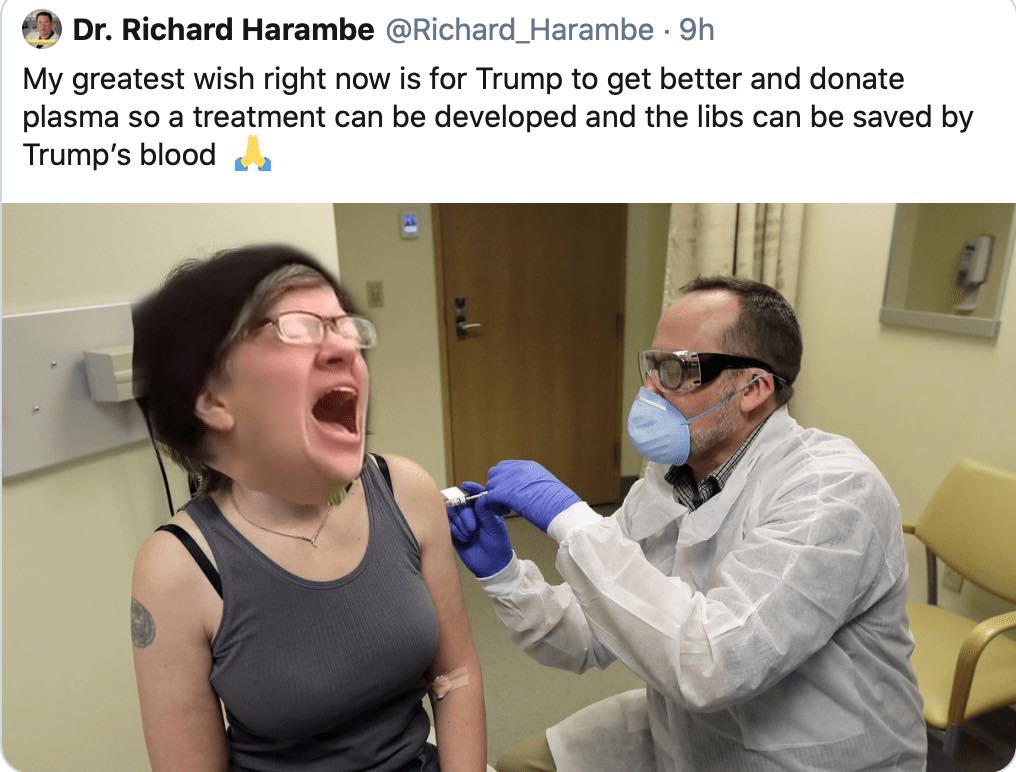Click the 9h tweet timestamp
This screenshot has height=772, width=1016.
coord(697,30)
